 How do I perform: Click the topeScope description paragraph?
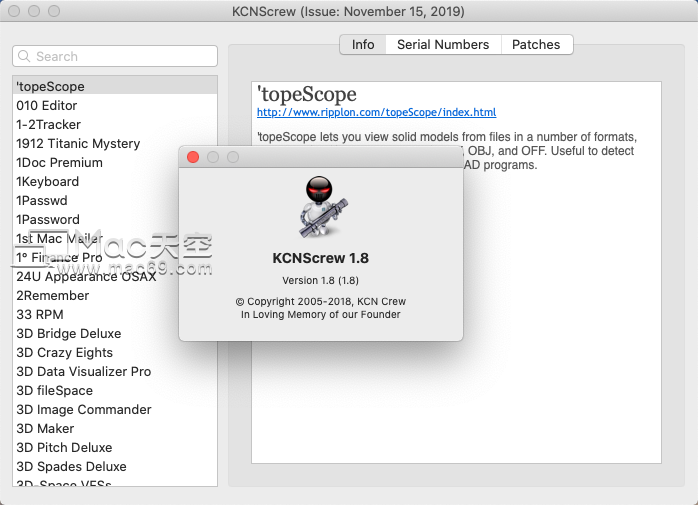[x=447, y=151]
